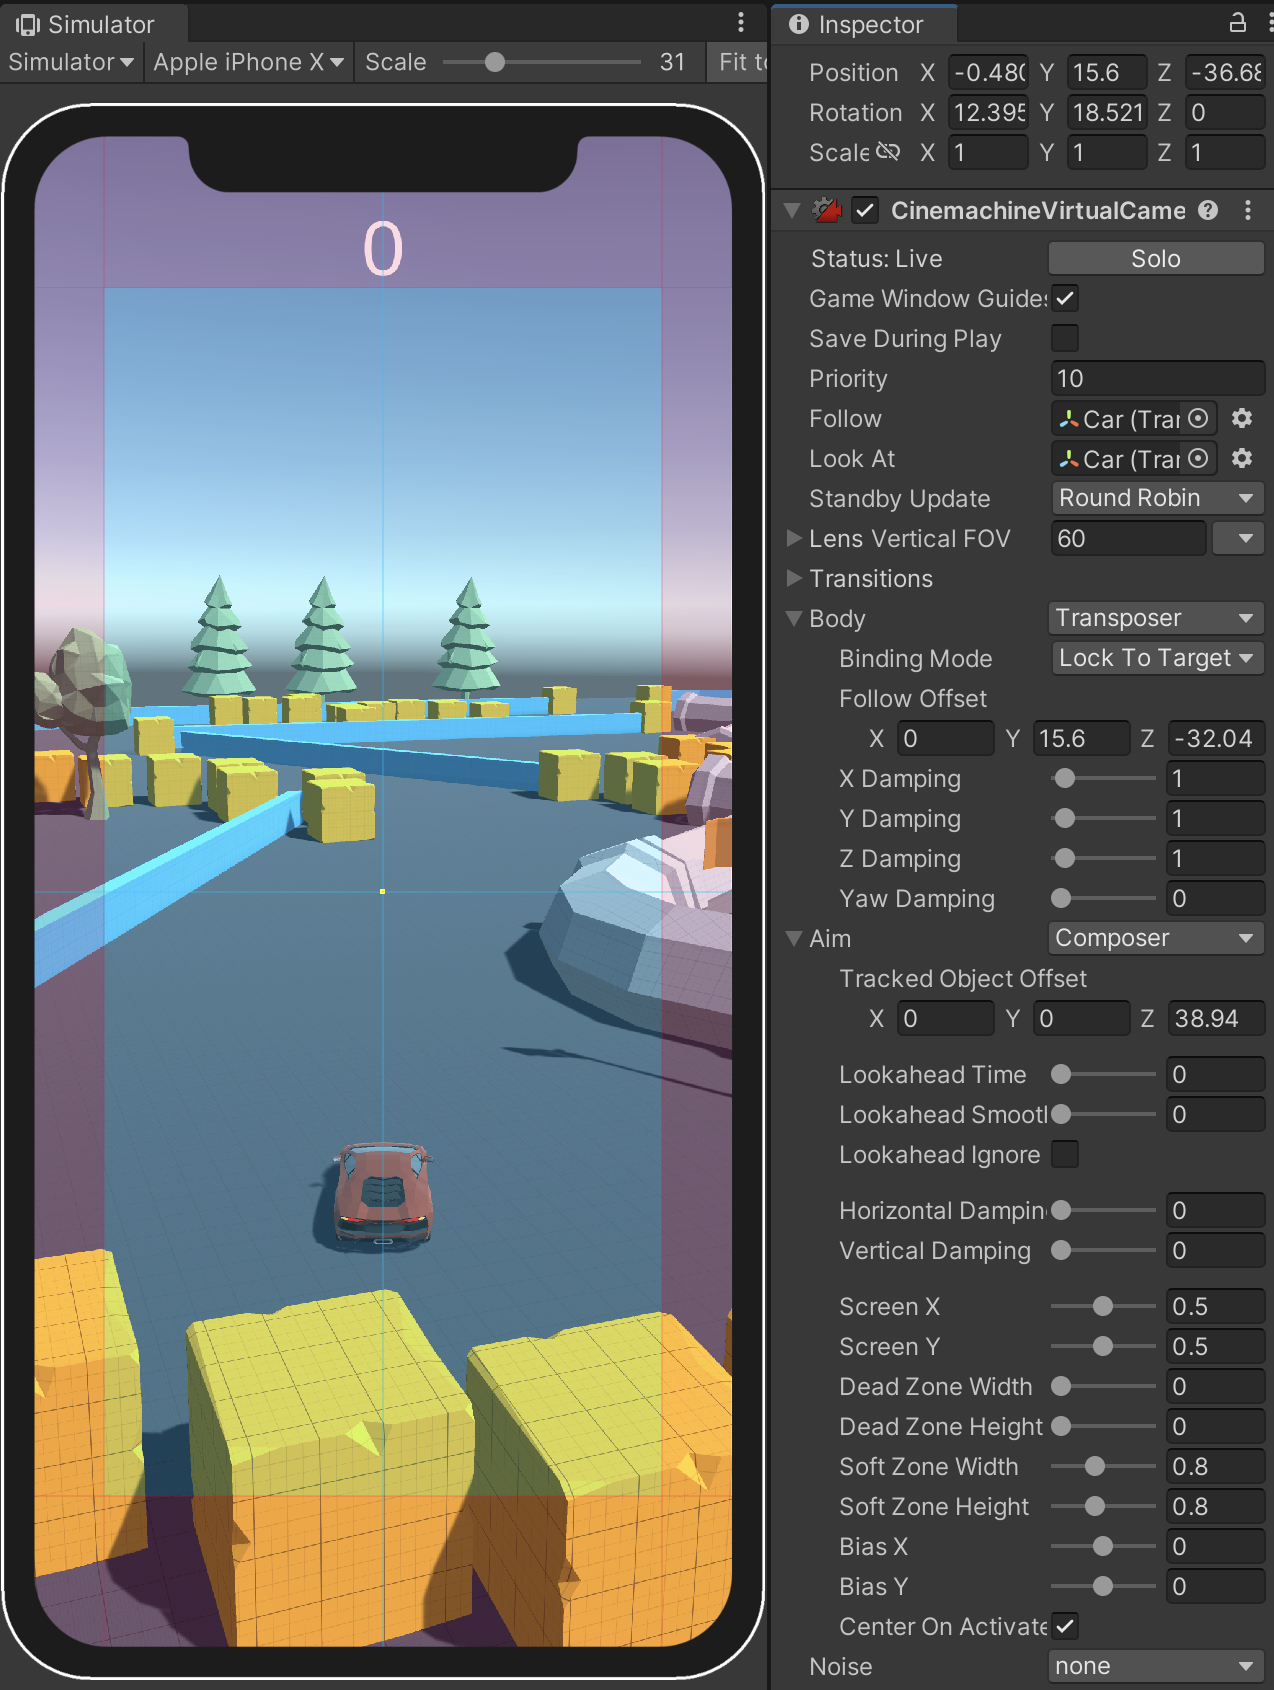Viewport: 1274px width, 1690px height.
Task: Toggle Game Window Guides checkbox
Action: (1065, 298)
